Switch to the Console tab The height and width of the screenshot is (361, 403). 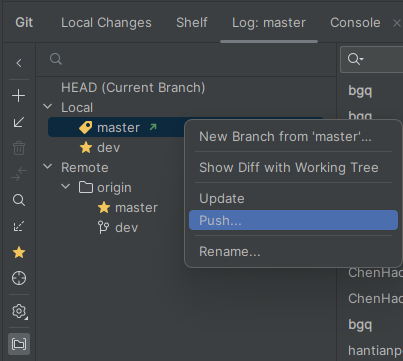(355, 23)
